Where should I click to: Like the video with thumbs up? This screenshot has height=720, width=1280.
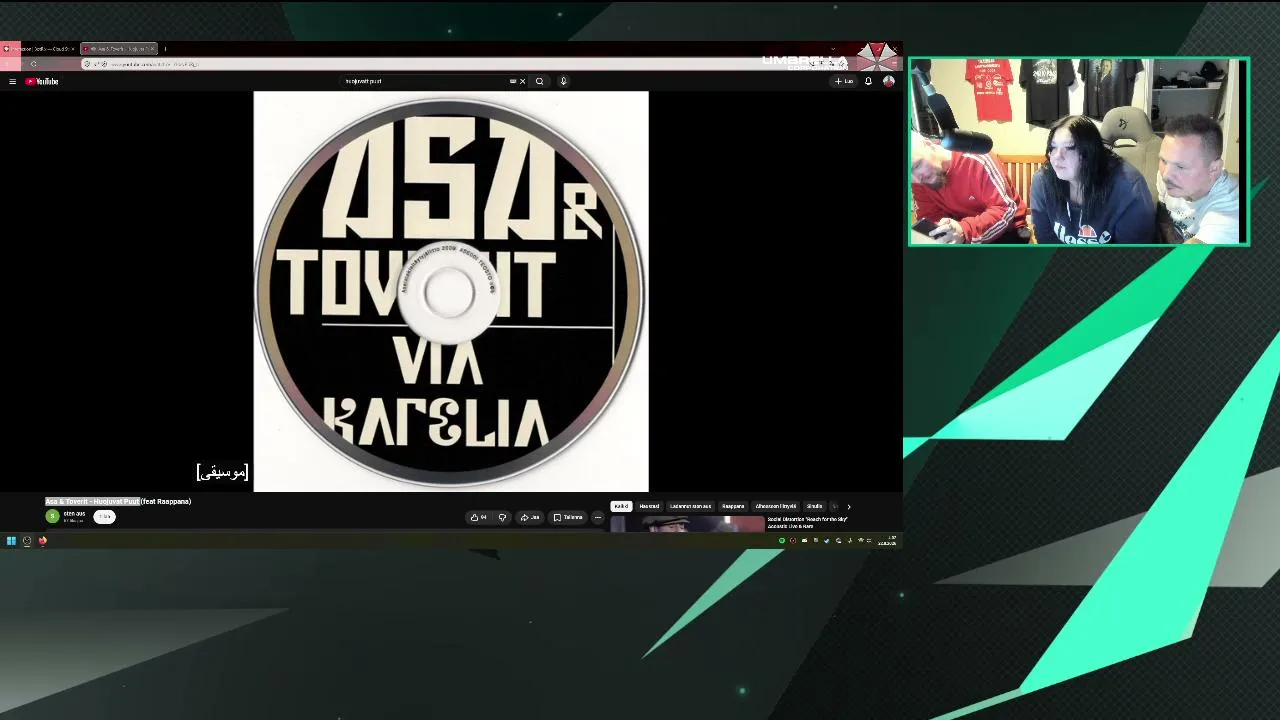479,517
